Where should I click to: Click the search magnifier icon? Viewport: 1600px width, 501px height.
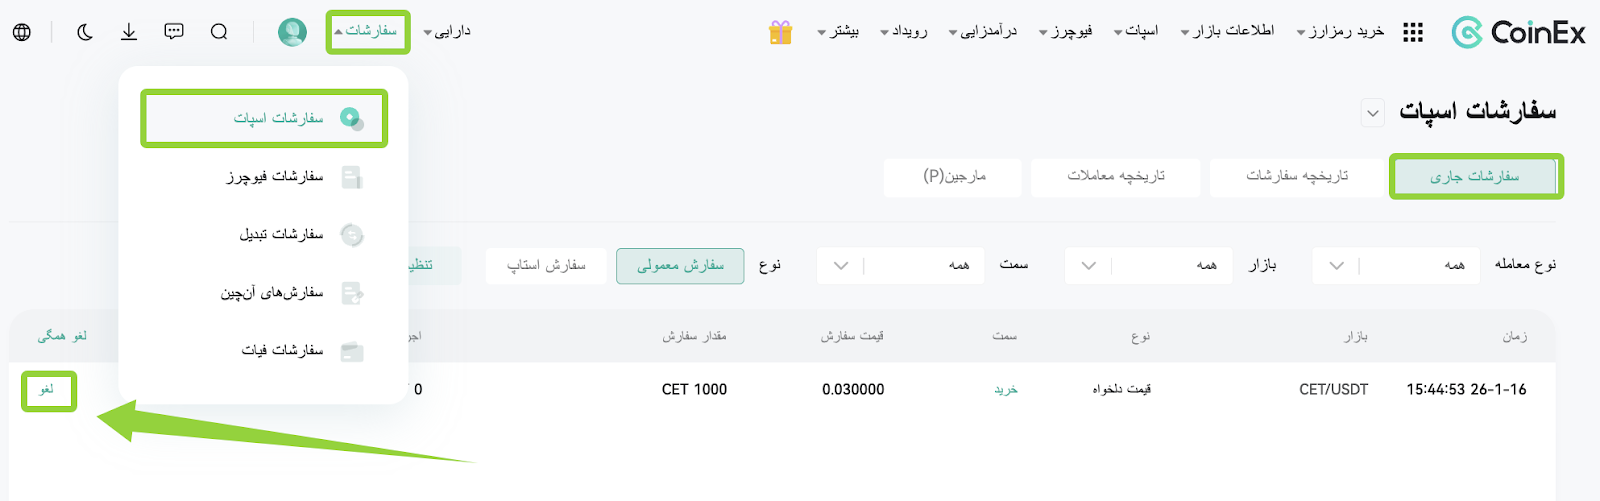219,32
